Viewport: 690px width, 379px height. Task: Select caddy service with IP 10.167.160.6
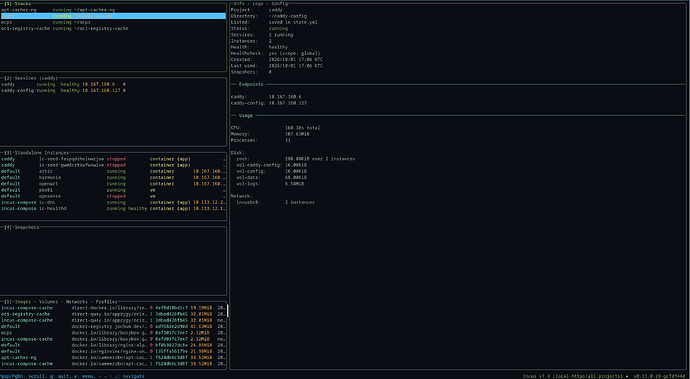click(x=113, y=84)
